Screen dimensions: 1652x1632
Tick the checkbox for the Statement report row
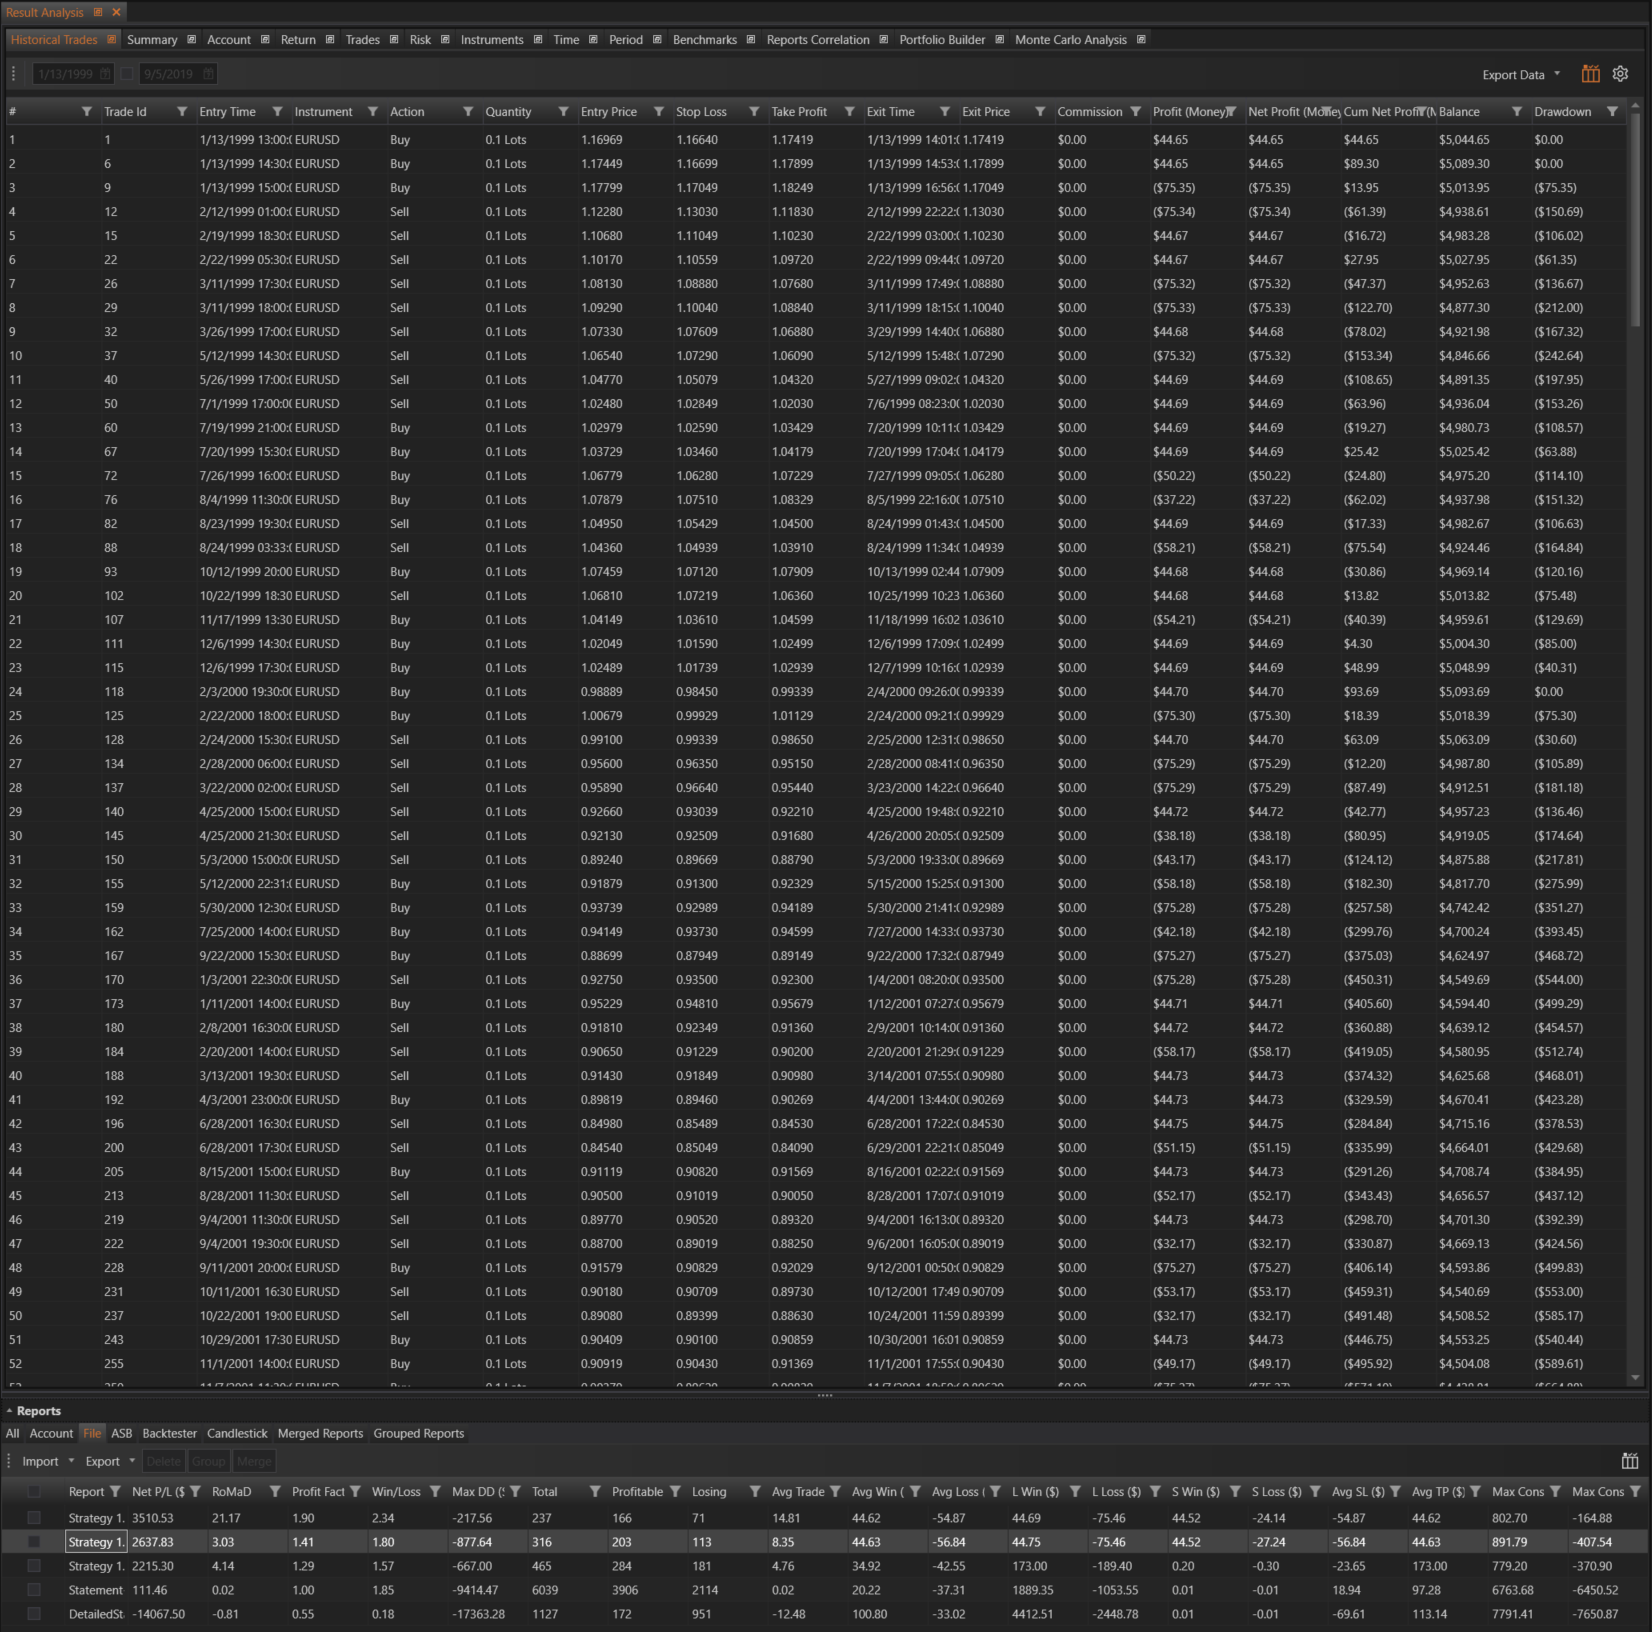coord(34,1590)
